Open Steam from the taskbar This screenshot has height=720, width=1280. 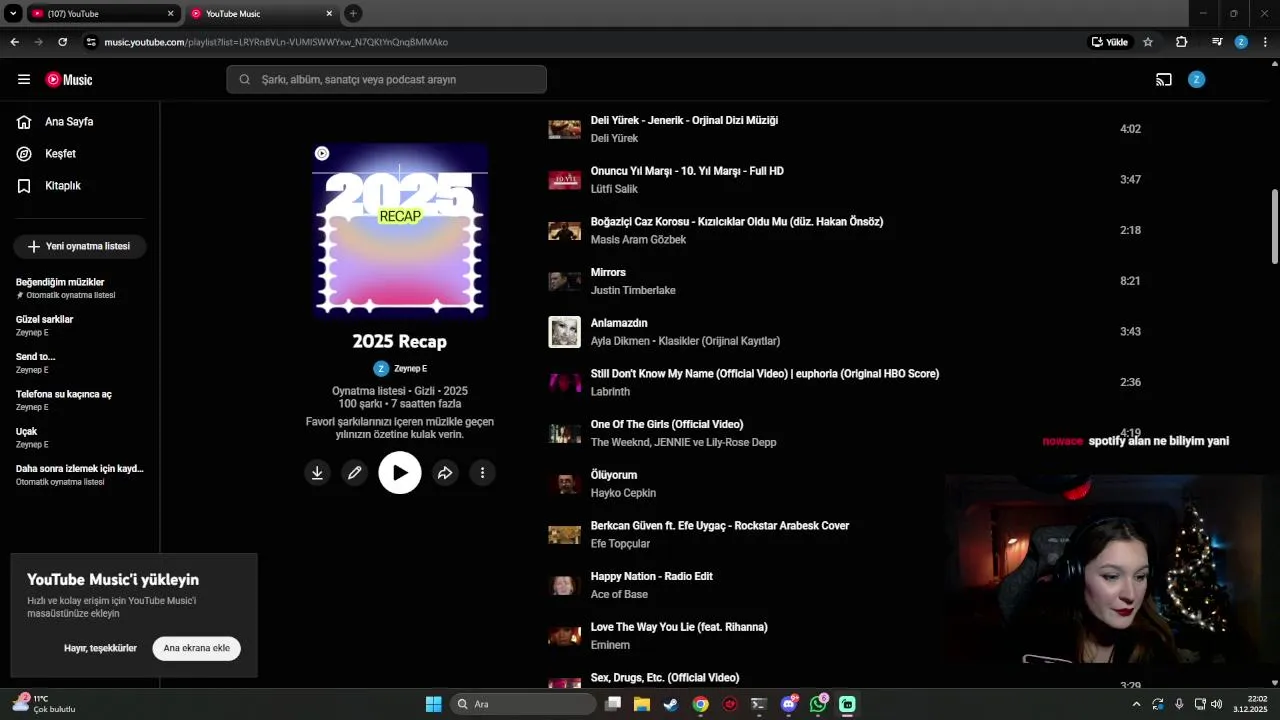671,704
